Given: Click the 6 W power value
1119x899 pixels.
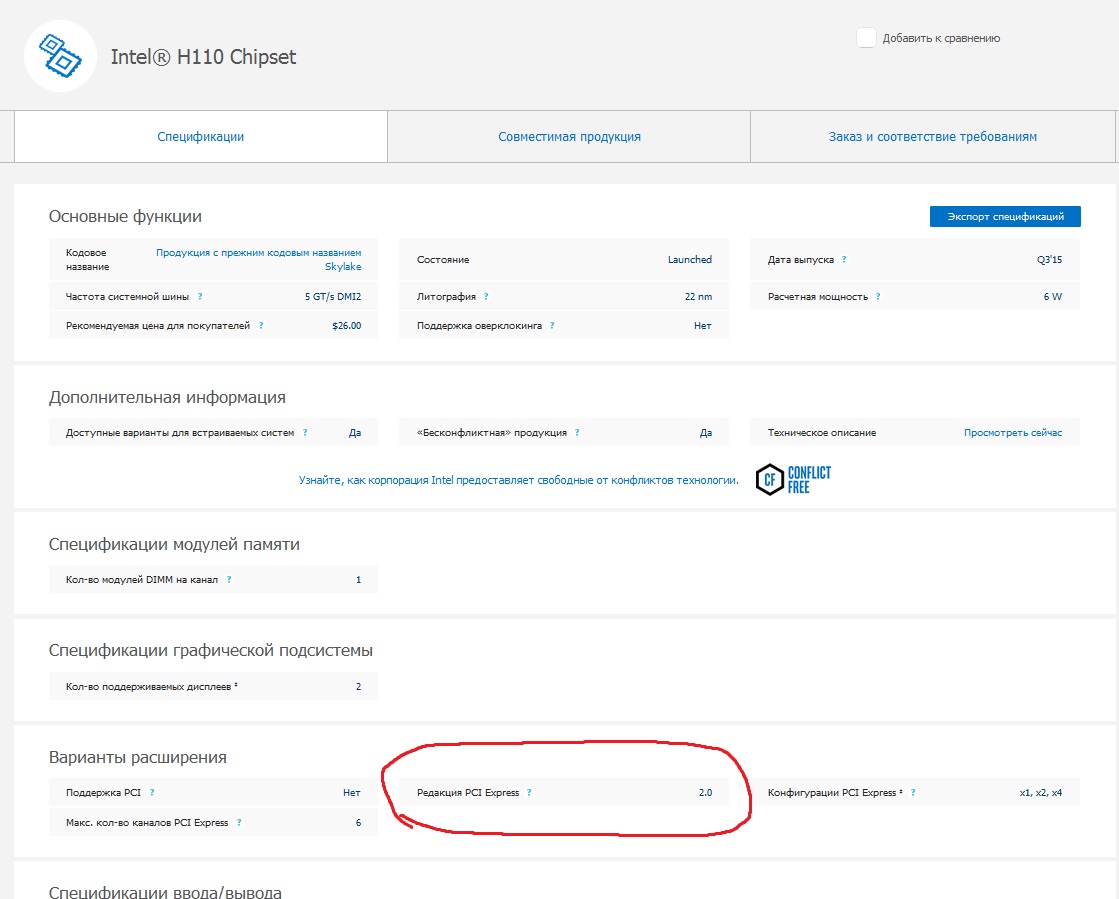Looking at the screenshot, I should (x=1053, y=296).
